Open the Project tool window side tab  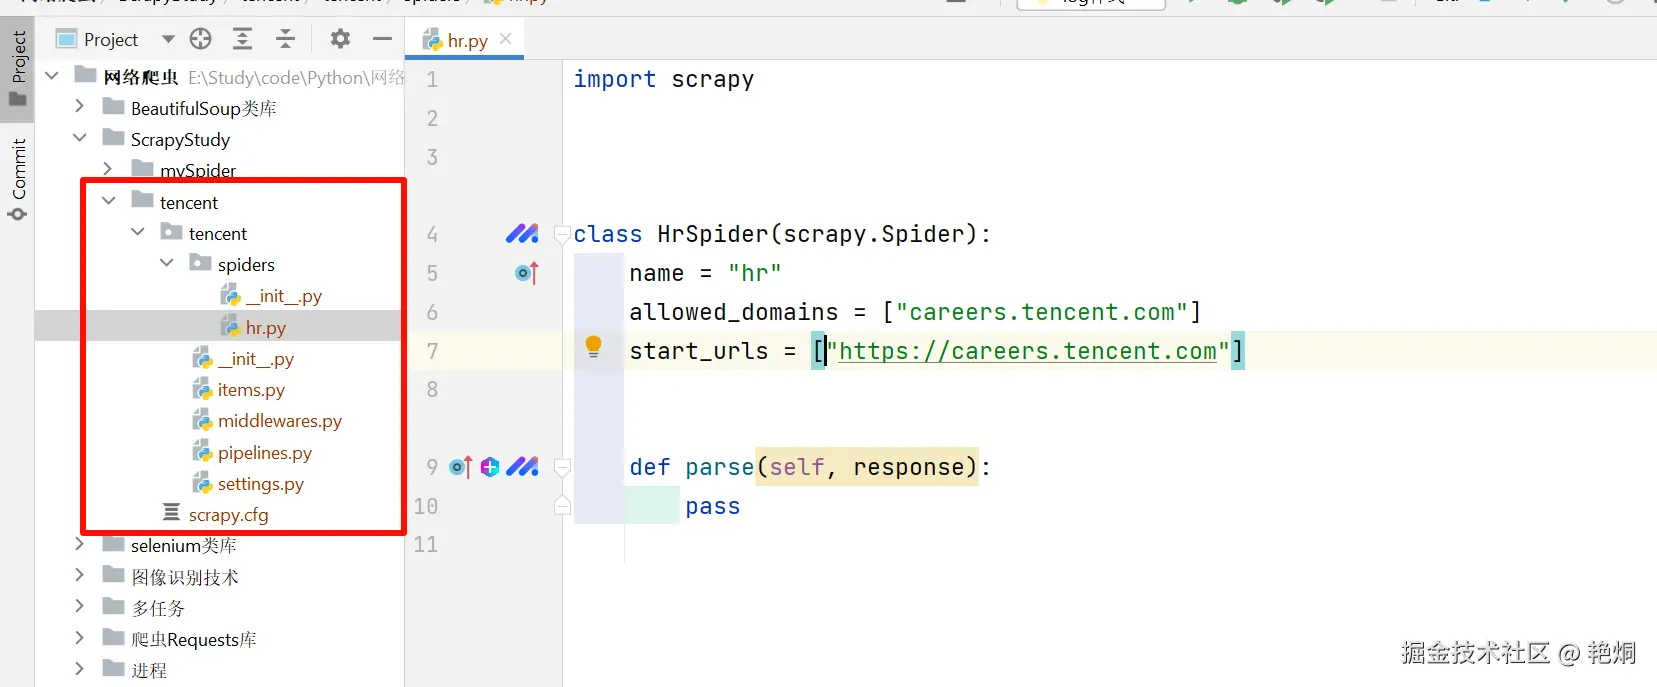(x=18, y=68)
